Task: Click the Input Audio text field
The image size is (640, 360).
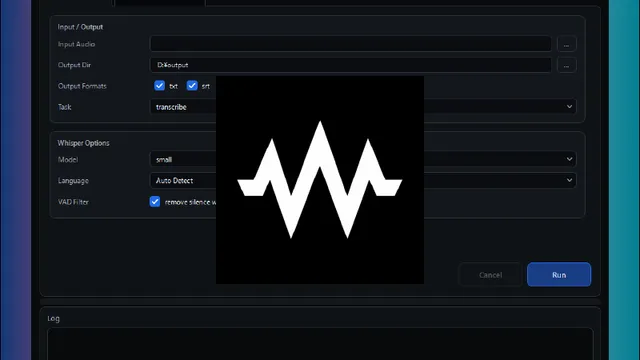Action: pyautogui.click(x=351, y=44)
